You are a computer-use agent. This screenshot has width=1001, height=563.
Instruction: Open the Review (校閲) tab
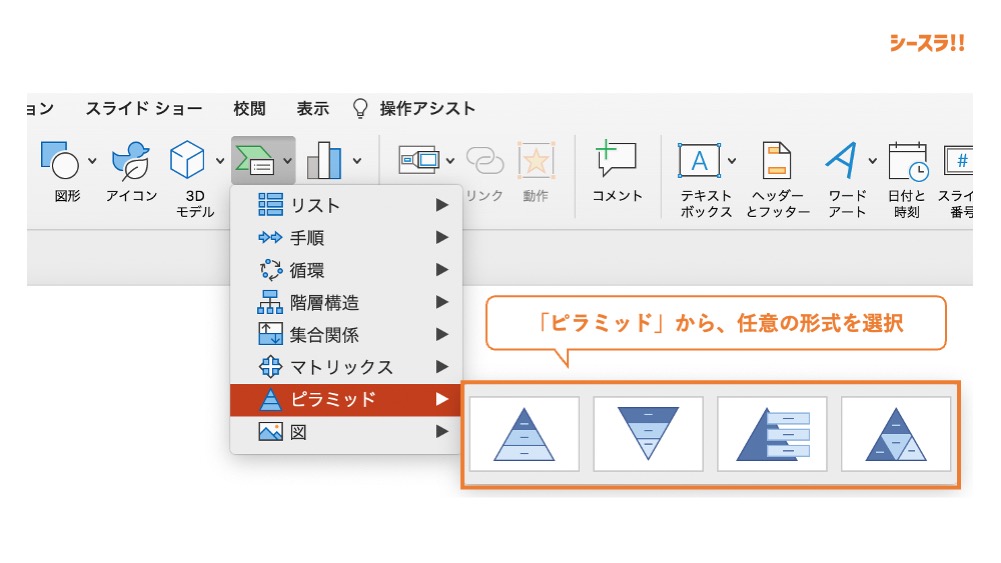pos(249,109)
